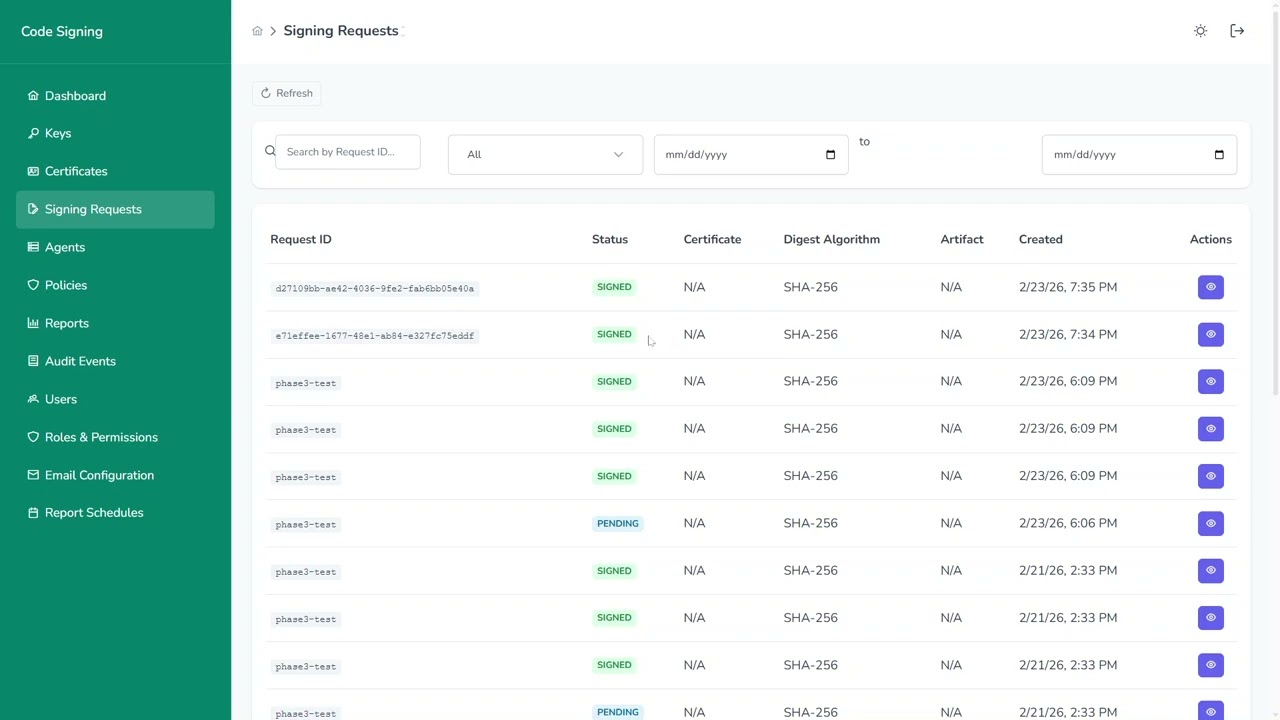View Audit Events page
The image size is (1280, 720).
coord(115,362)
